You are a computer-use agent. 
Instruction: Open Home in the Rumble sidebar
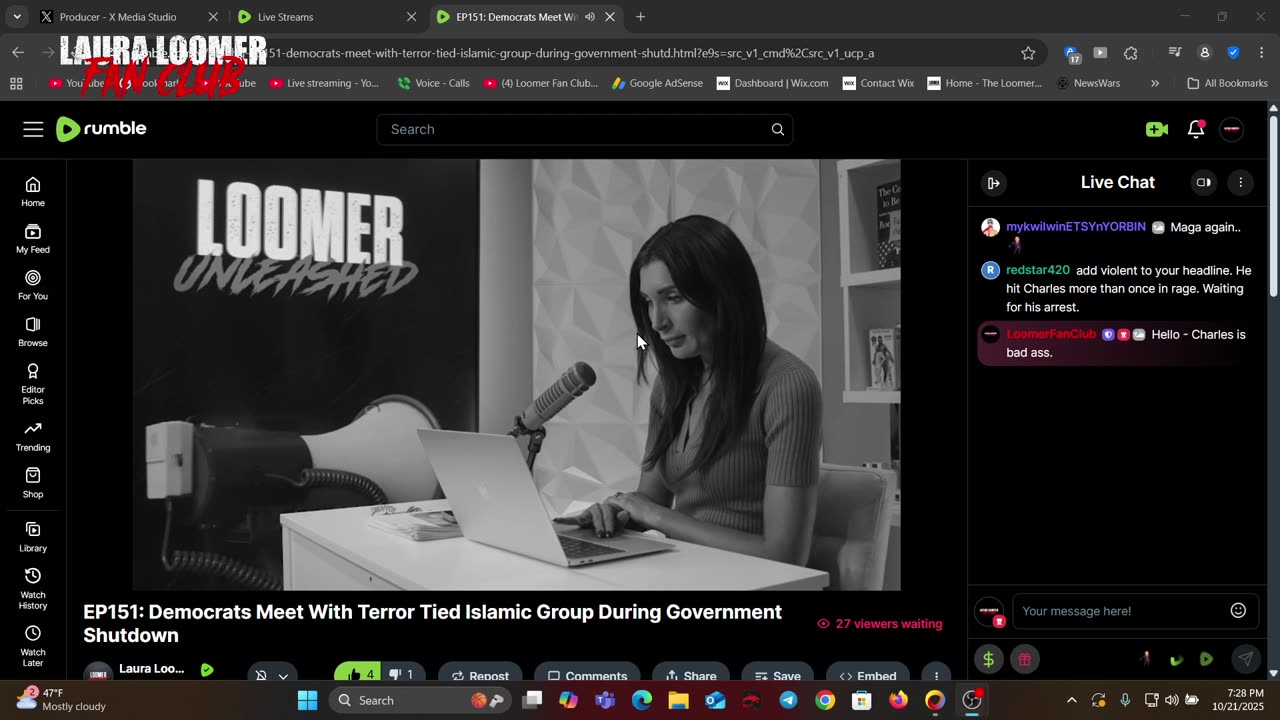pos(33,191)
